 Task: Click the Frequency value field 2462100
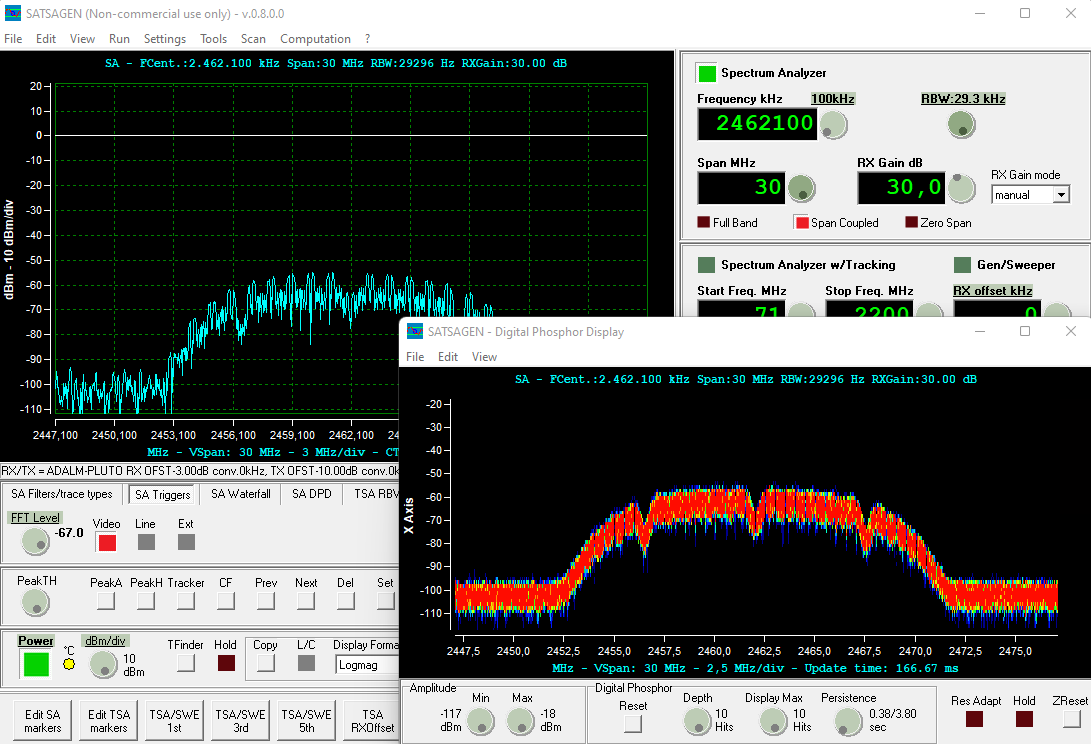coord(757,124)
